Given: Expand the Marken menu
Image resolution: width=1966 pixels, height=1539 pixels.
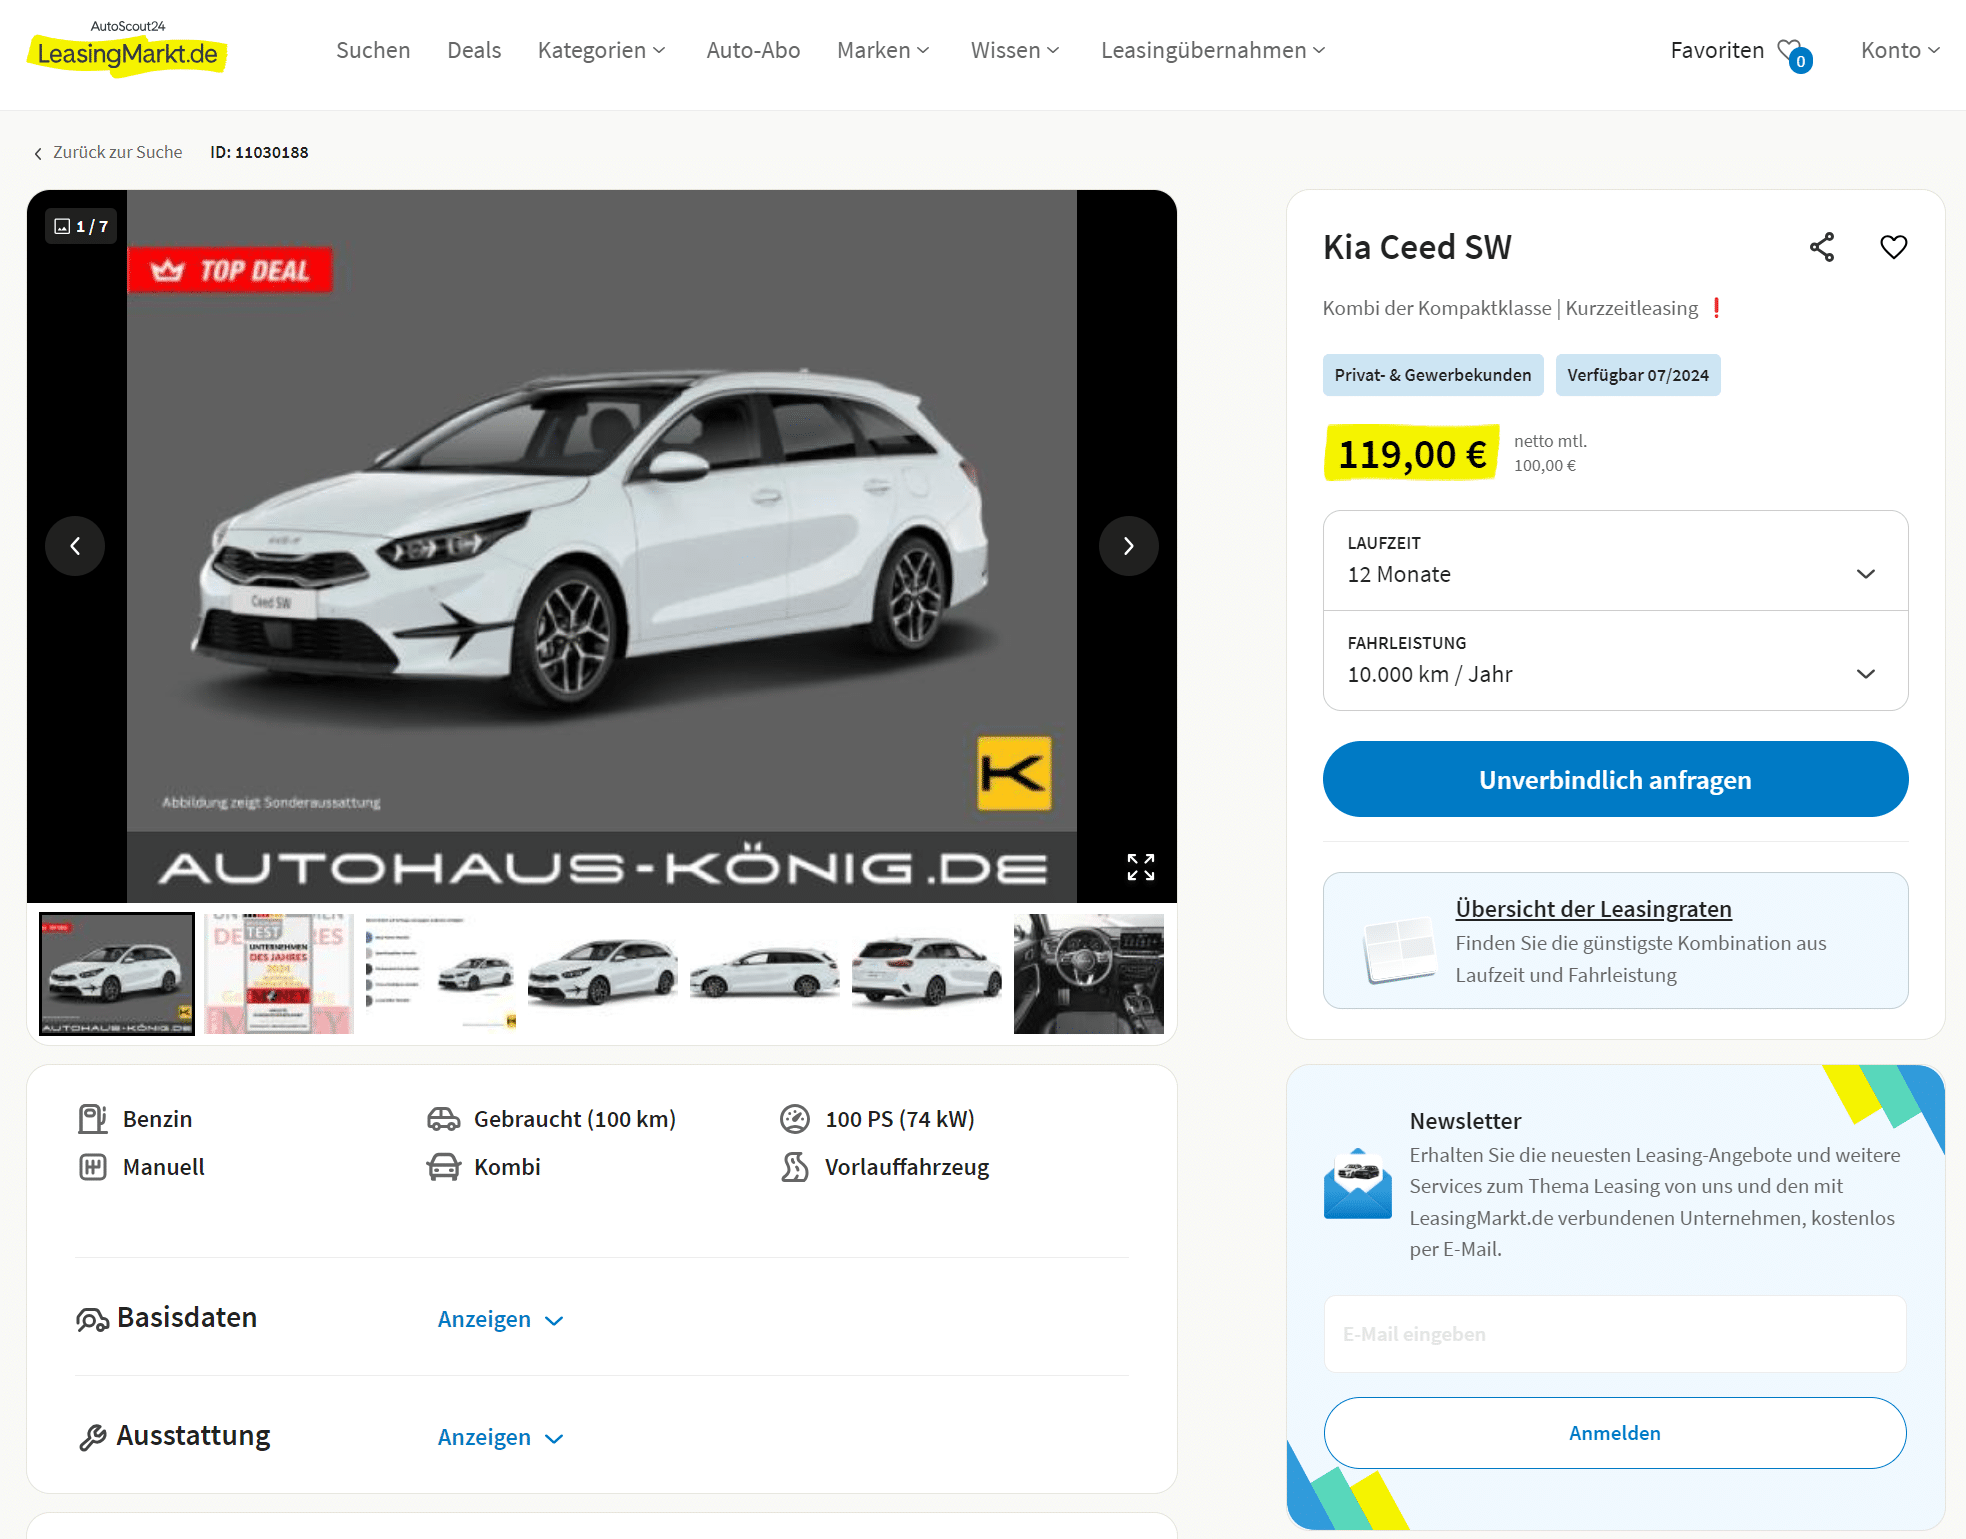Looking at the screenshot, I should 883,50.
